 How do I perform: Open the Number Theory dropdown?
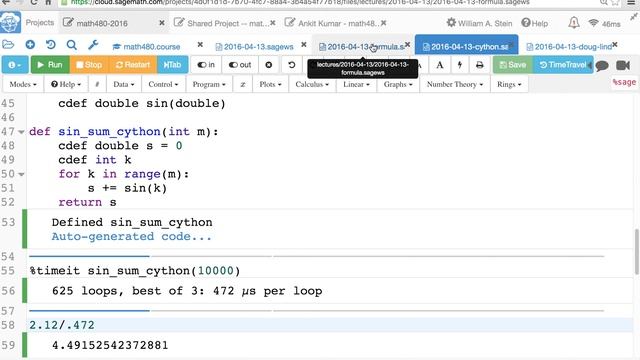[x=455, y=84]
